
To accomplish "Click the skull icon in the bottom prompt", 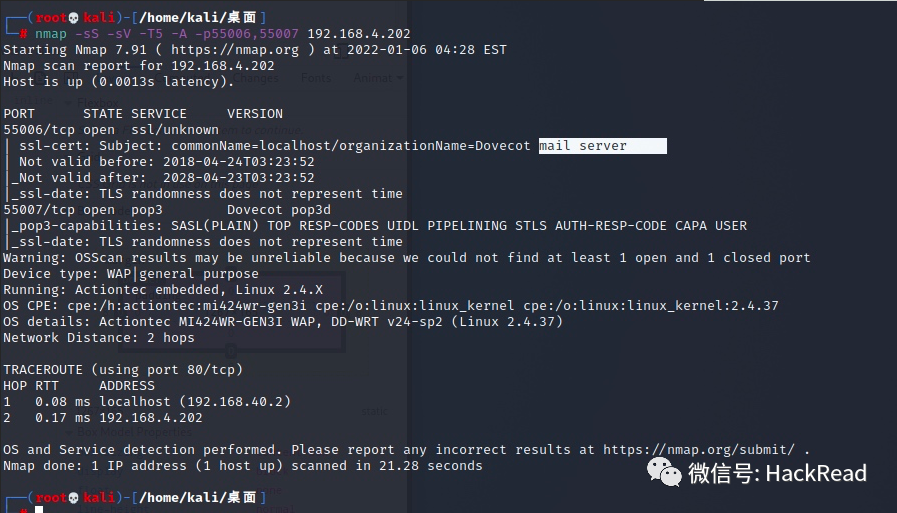I will 73,498.
